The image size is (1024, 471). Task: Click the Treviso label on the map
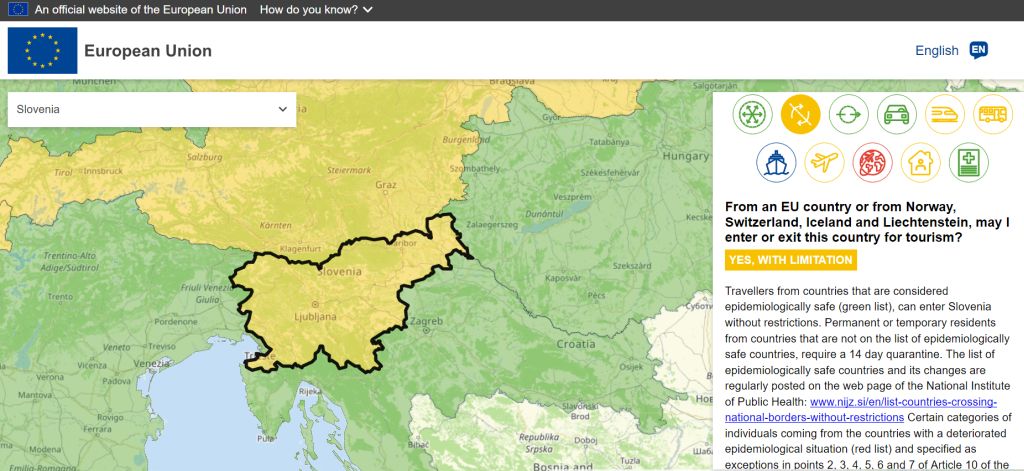coord(161,347)
